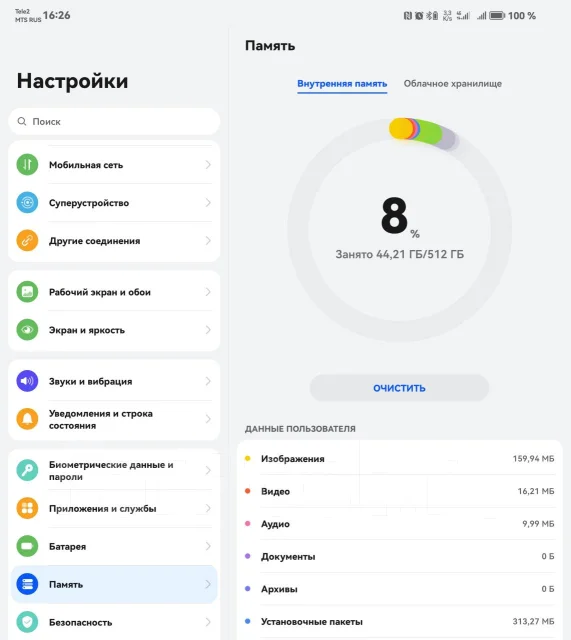
Task: Open Суперустройство chevron arrow
Action: [x=208, y=202]
